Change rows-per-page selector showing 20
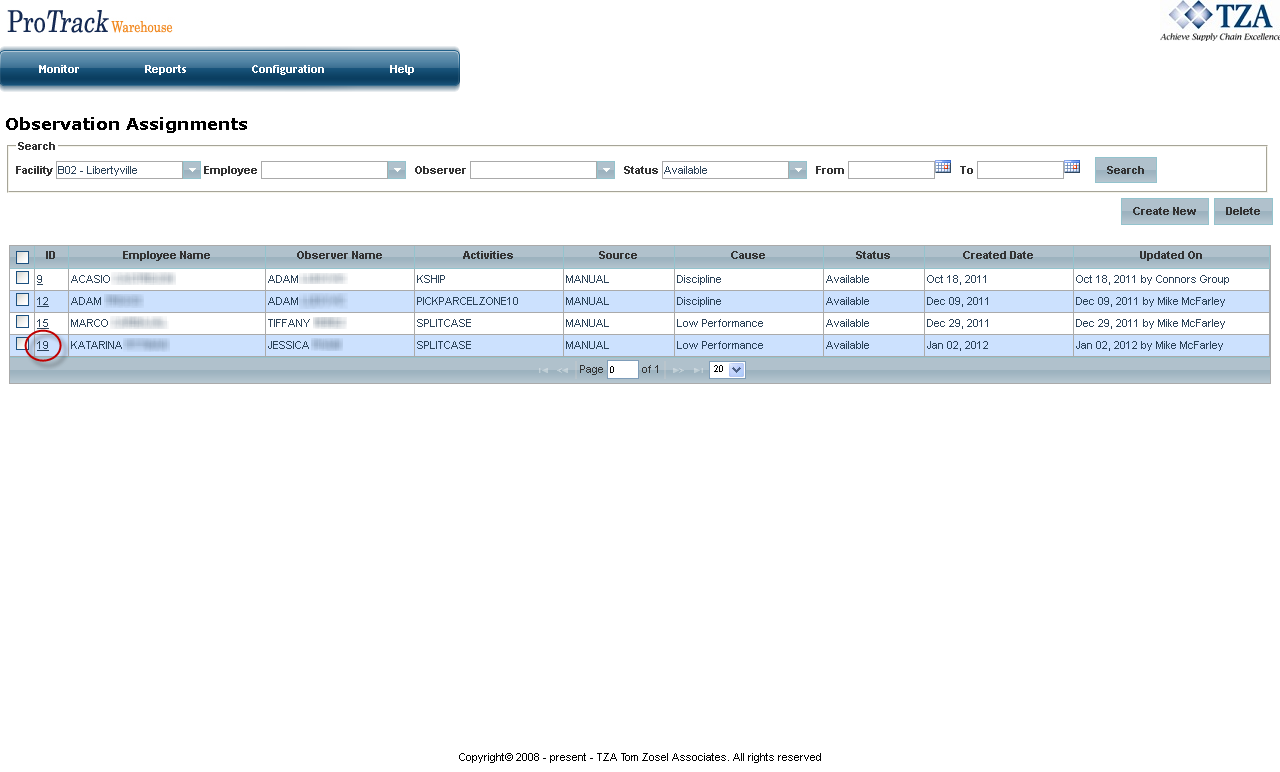Image resolution: width=1280 pixels, height=772 pixels. pyautogui.click(x=727, y=370)
